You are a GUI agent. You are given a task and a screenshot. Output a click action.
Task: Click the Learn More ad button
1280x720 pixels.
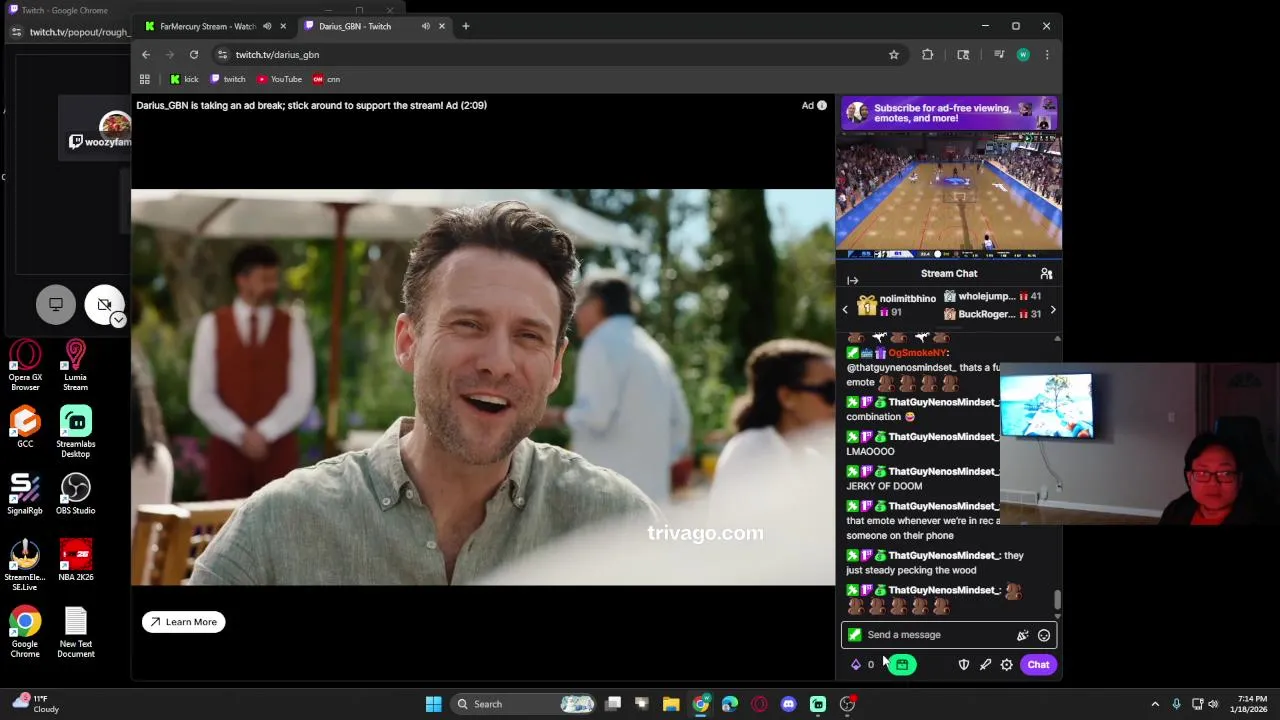(x=184, y=622)
